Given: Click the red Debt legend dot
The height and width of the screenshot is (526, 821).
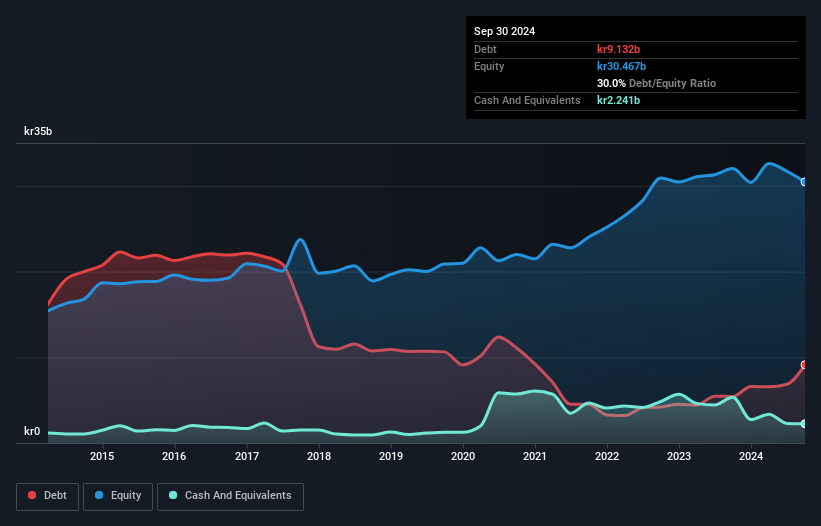Looking at the screenshot, I should 32,495.
